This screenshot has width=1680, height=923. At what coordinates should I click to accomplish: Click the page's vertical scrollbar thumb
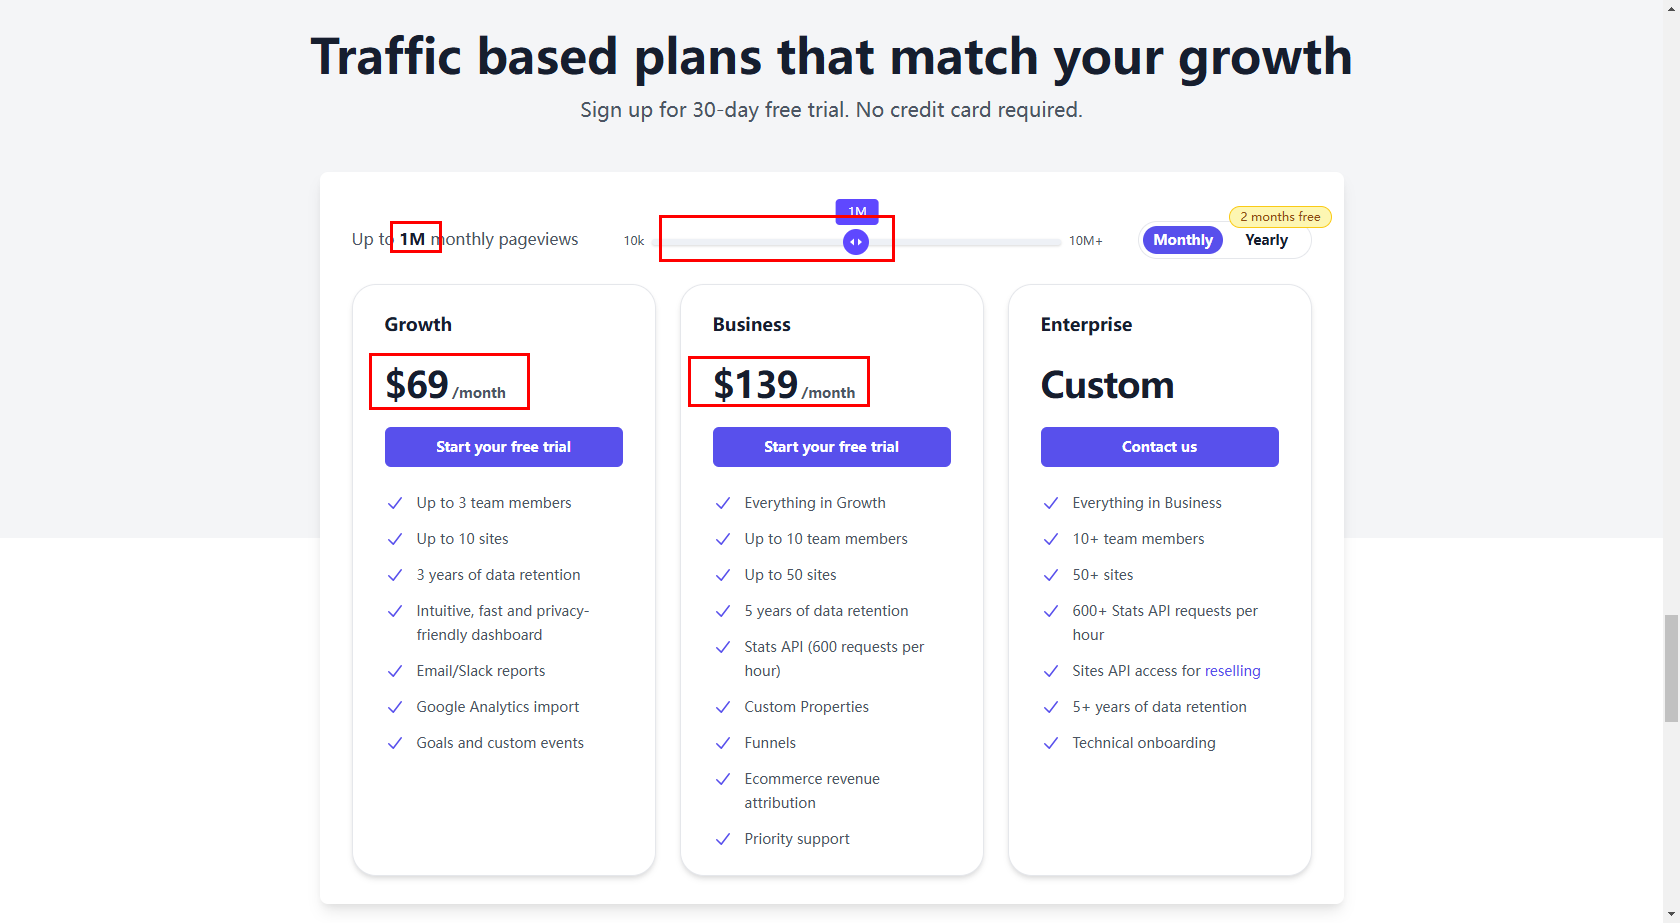click(1671, 667)
